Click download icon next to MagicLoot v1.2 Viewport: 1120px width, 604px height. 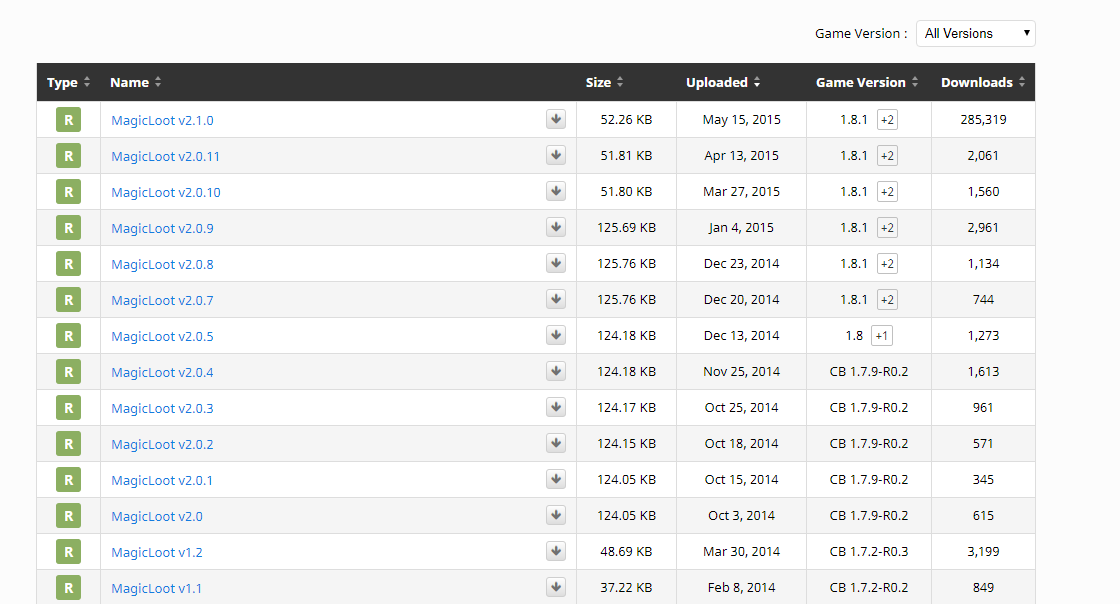coord(556,552)
